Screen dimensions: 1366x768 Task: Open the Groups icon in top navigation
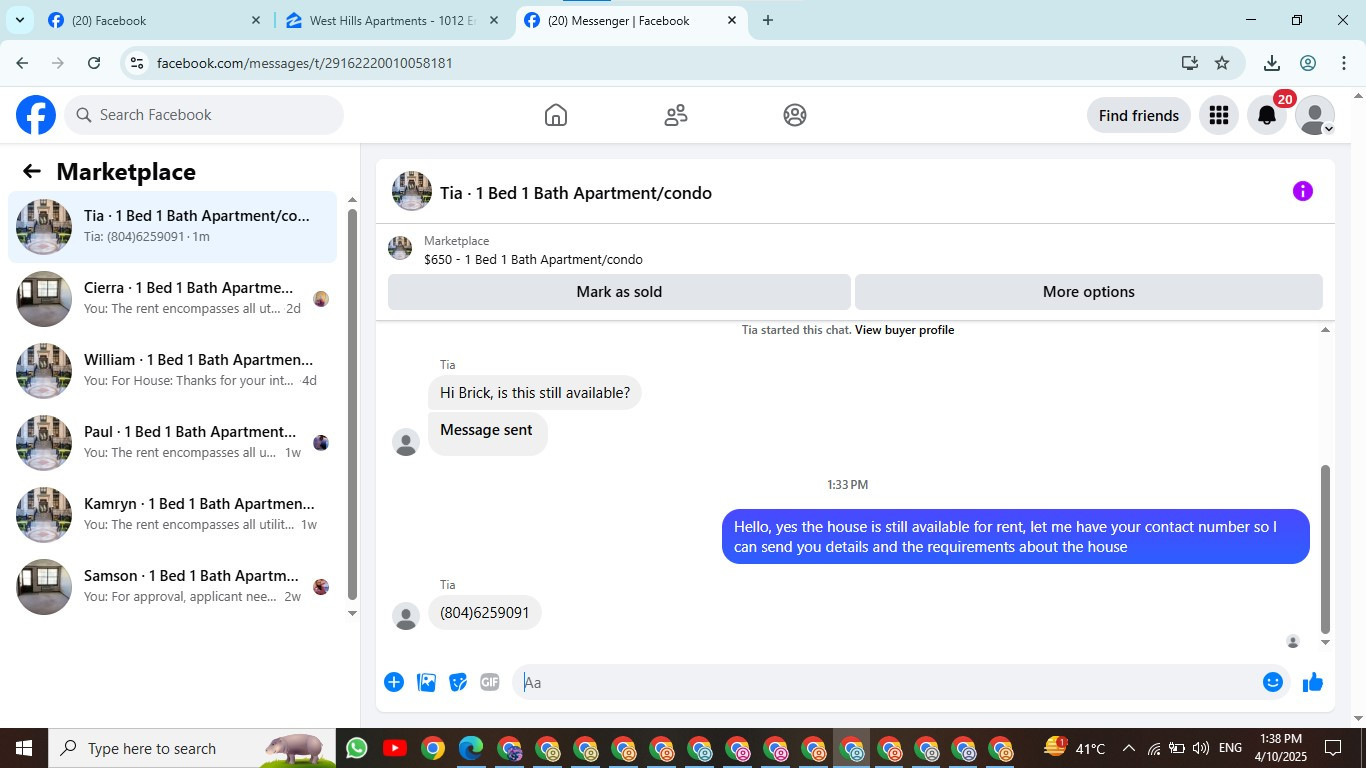pos(795,115)
